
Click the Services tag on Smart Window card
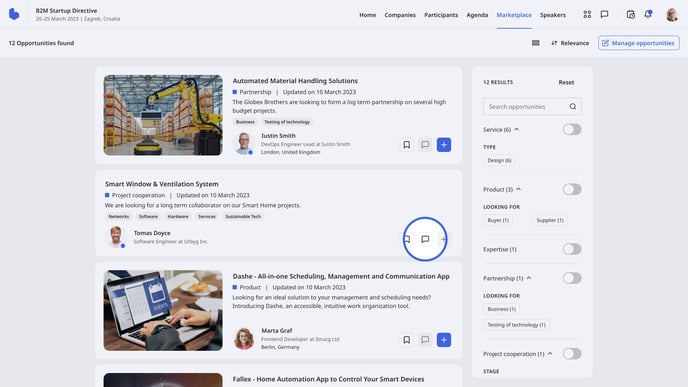click(x=207, y=217)
